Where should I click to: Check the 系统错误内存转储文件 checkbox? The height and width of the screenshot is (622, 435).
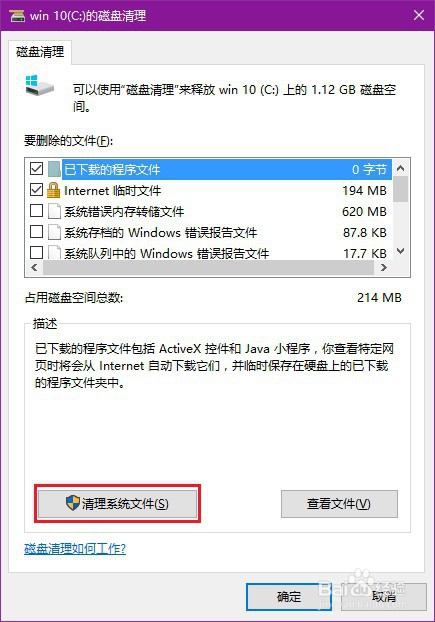pyautogui.click(x=36, y=211)
